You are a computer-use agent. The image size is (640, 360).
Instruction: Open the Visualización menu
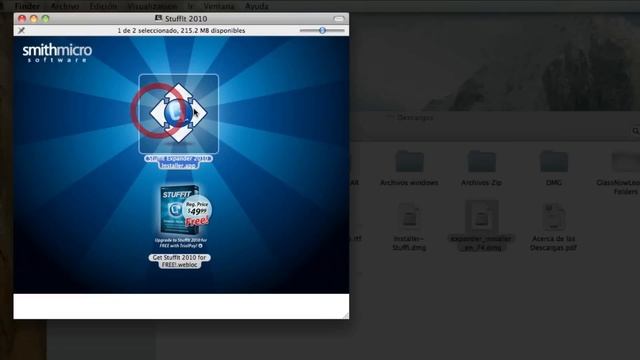152,6
